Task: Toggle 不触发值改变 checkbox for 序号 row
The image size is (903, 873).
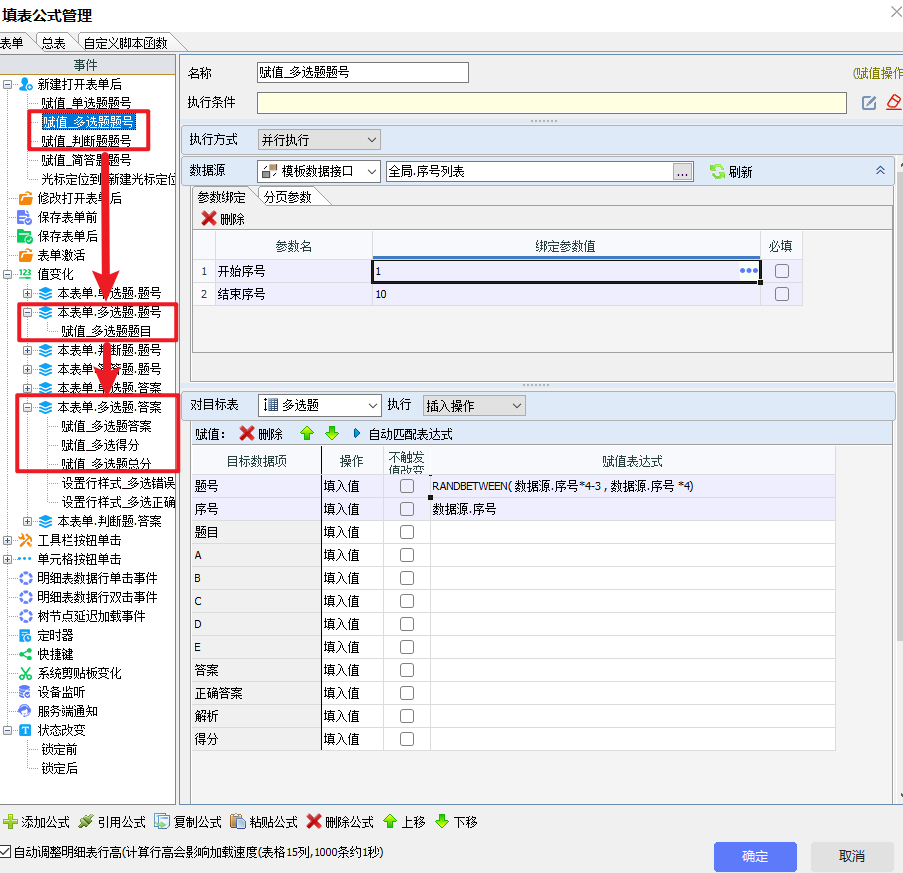Action: click(x=407, y=509)
